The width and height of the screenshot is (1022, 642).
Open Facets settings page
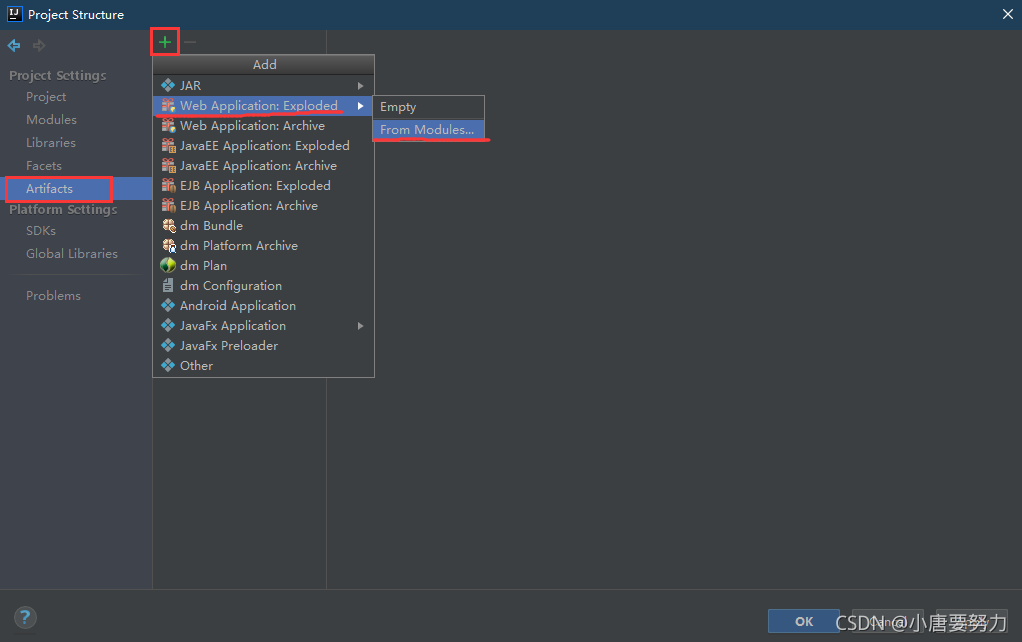click(44, 166)
